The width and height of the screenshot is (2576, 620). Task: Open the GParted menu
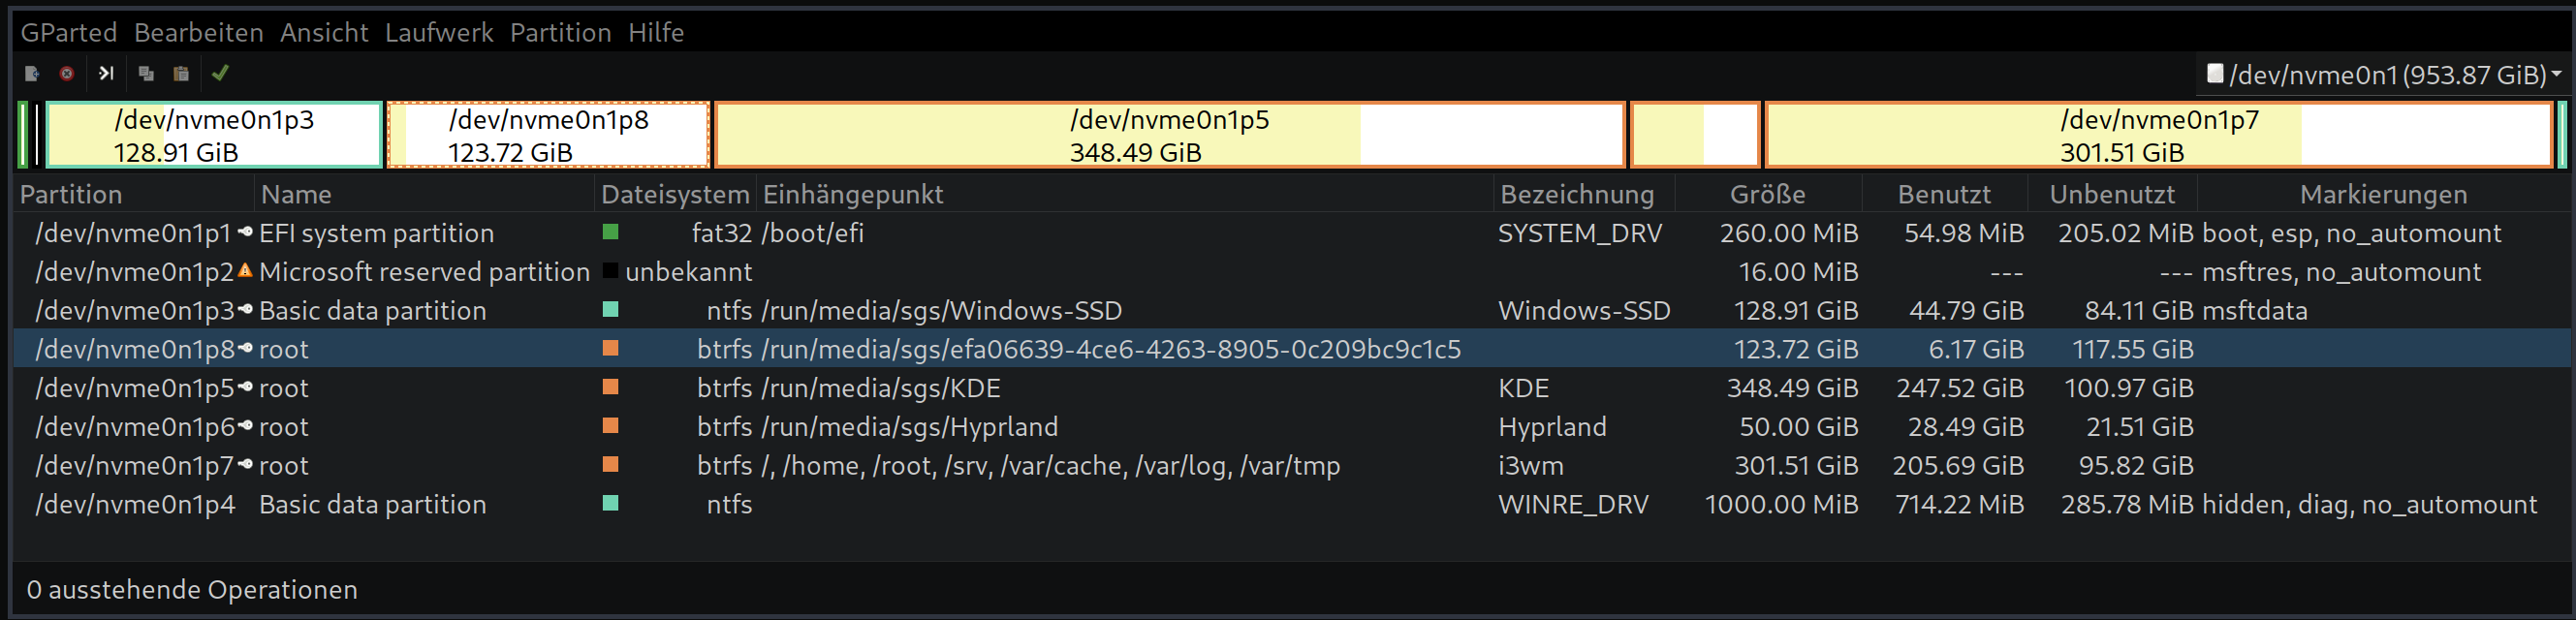(x=69, y=33)
